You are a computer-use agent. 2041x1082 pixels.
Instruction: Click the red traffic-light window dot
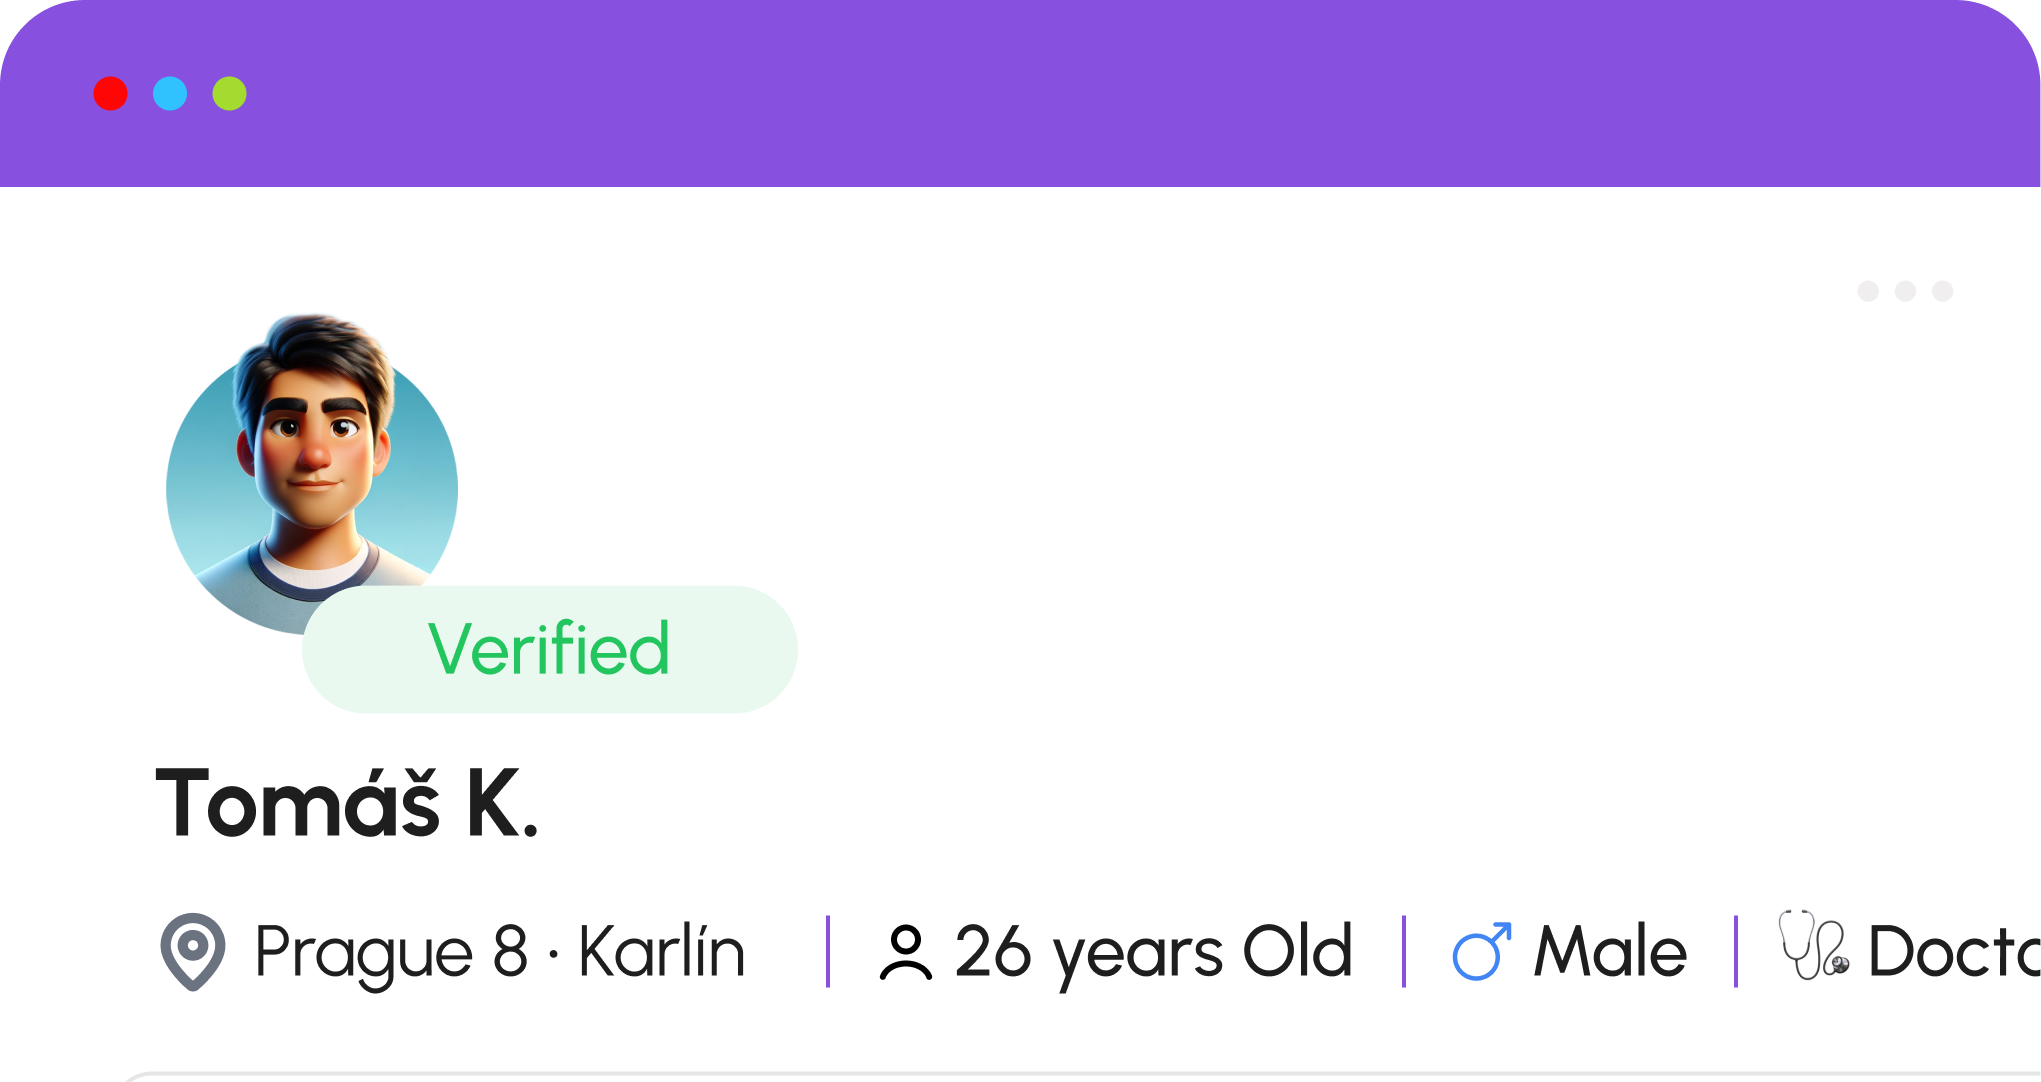point(112,95)
